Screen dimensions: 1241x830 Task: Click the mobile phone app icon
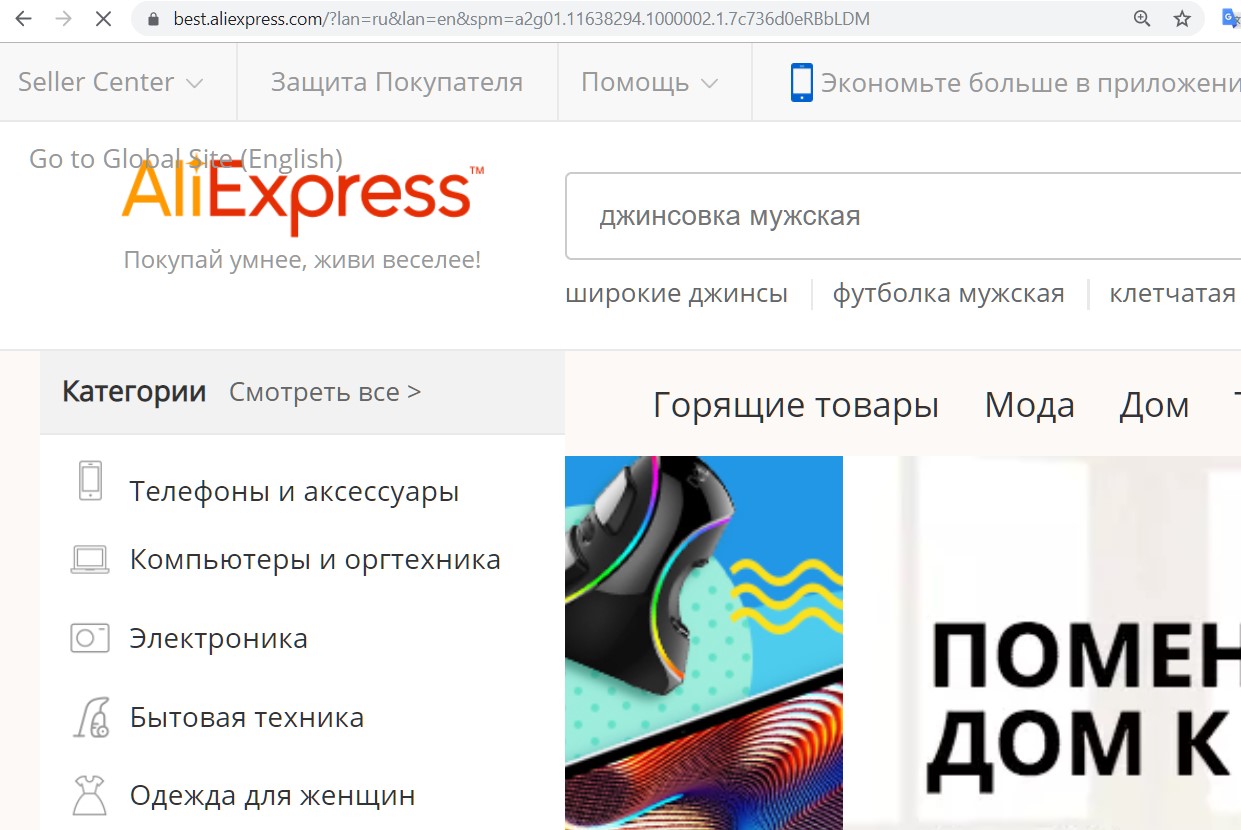click(801, 83)
